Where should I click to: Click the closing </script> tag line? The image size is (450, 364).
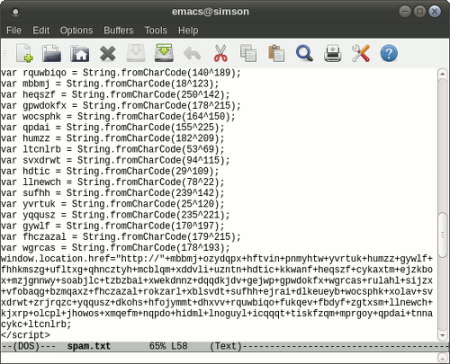click(x=25, y=335)
